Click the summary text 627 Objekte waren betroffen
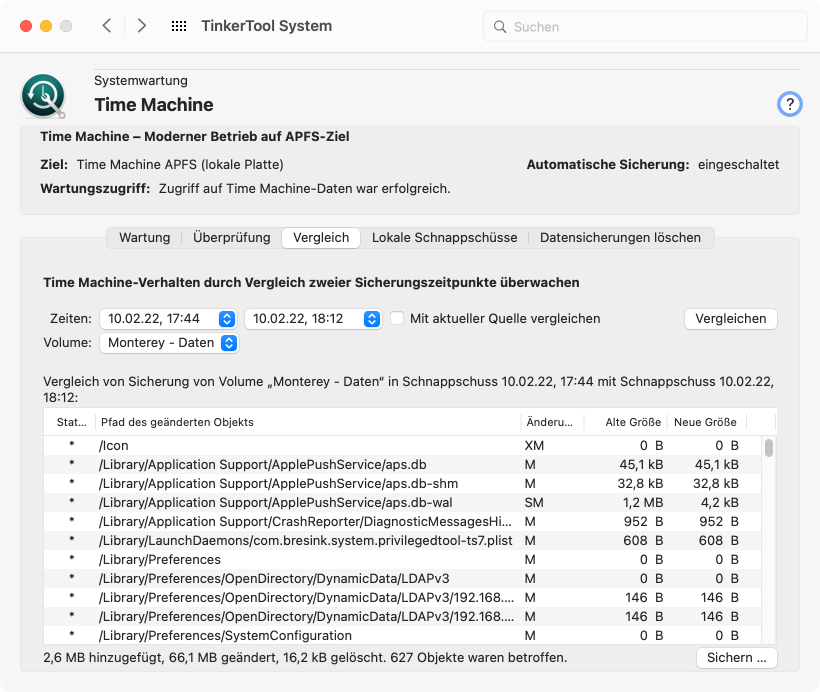 tap(479, 657)
